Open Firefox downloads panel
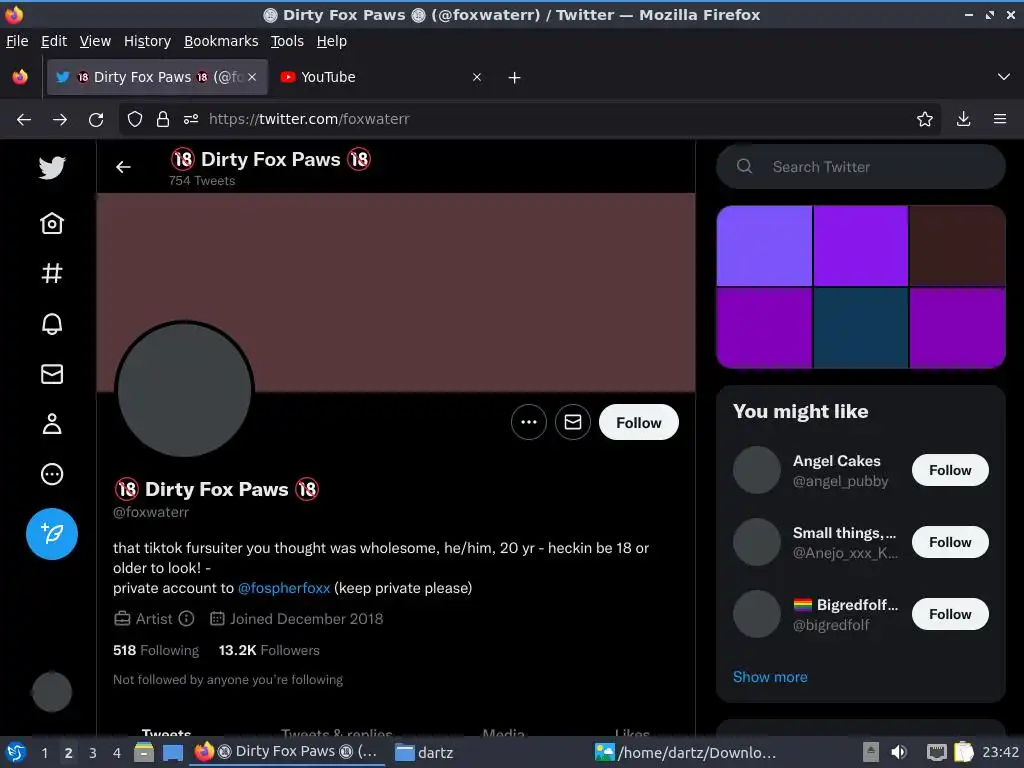 click(x=963, y=119)
